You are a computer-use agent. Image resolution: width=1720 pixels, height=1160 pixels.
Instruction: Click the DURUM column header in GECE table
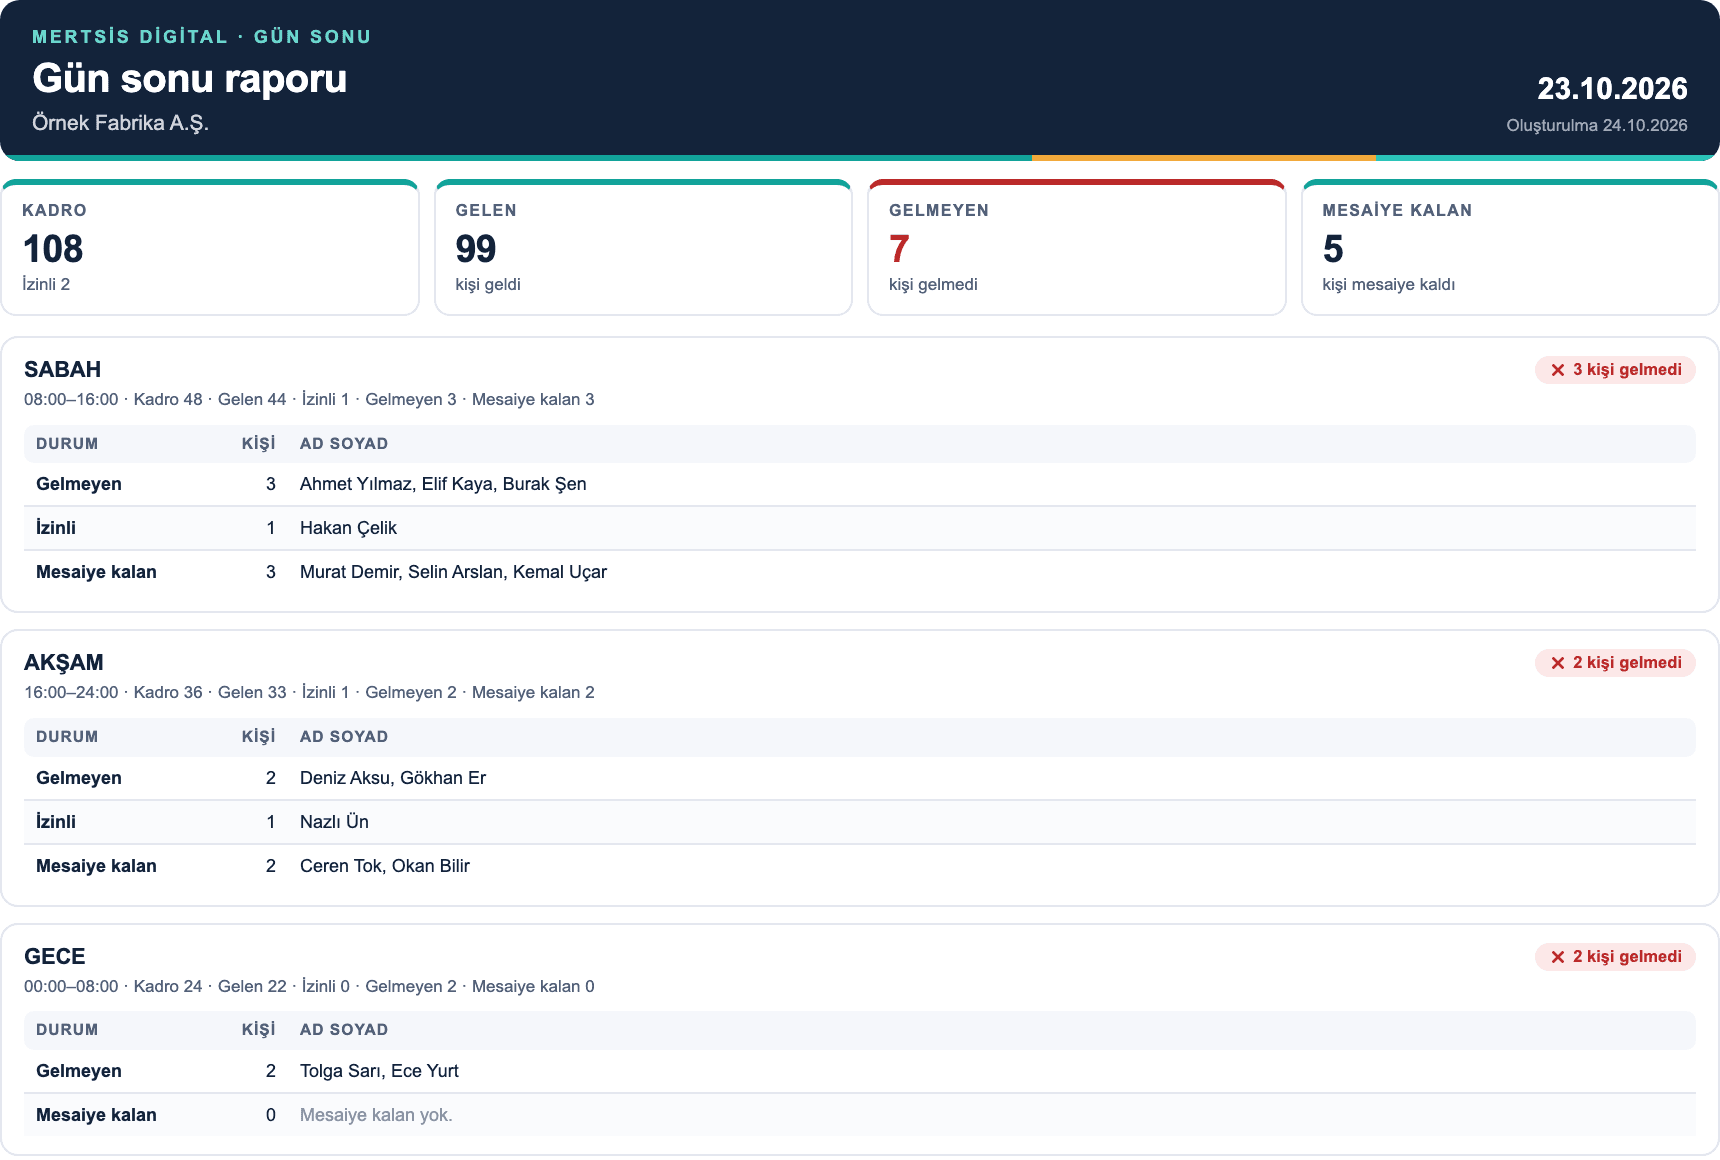tap(67, 1030)
